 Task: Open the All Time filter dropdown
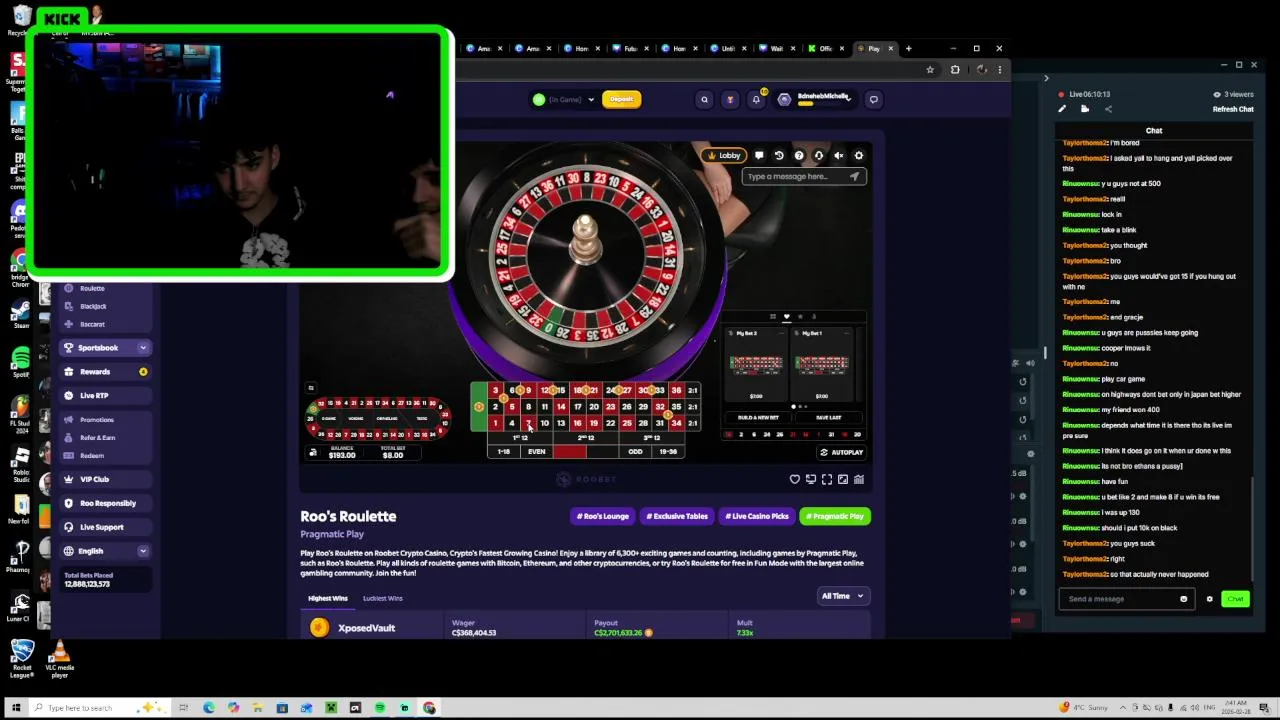tap(842, 596)
